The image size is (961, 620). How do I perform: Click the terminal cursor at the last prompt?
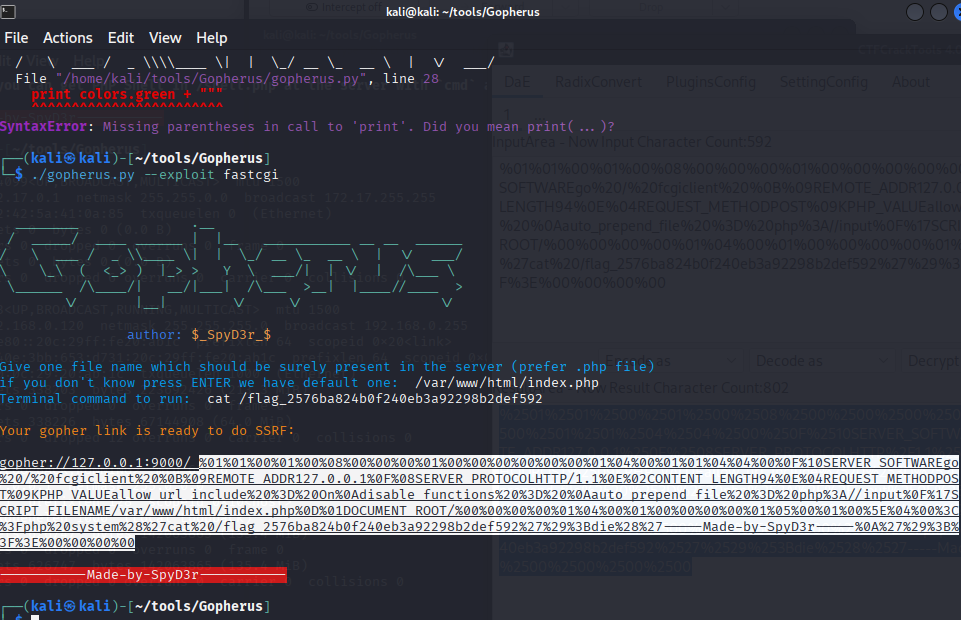[x=35, y=616]
